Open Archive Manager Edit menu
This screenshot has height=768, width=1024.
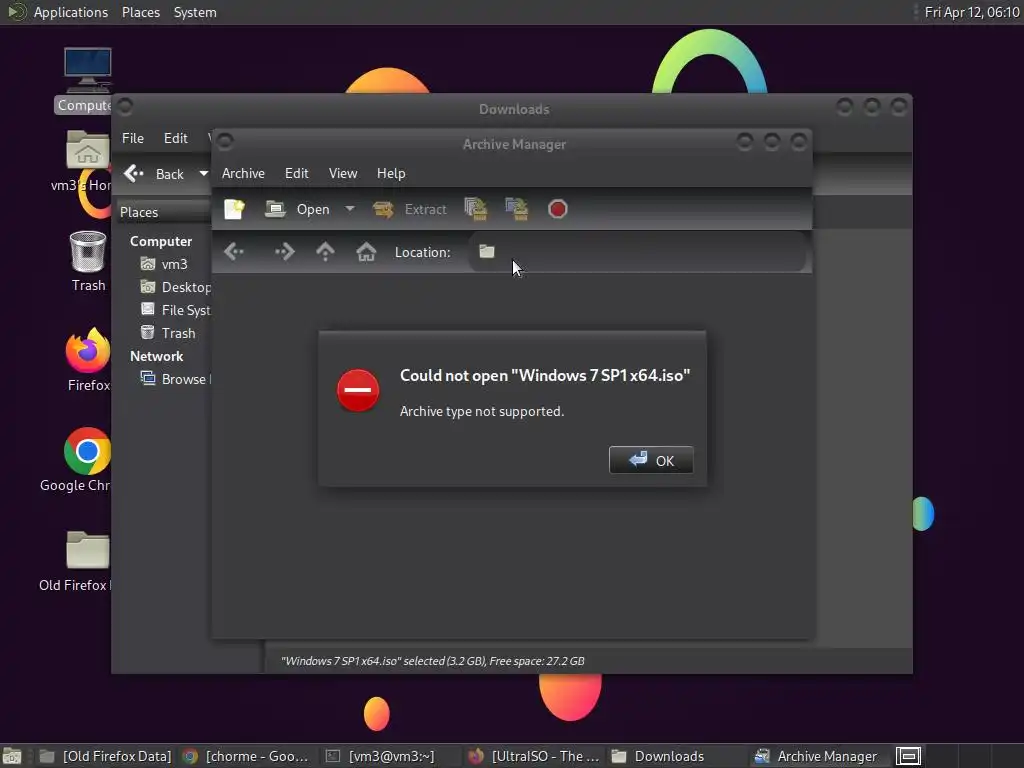(296, 173)
